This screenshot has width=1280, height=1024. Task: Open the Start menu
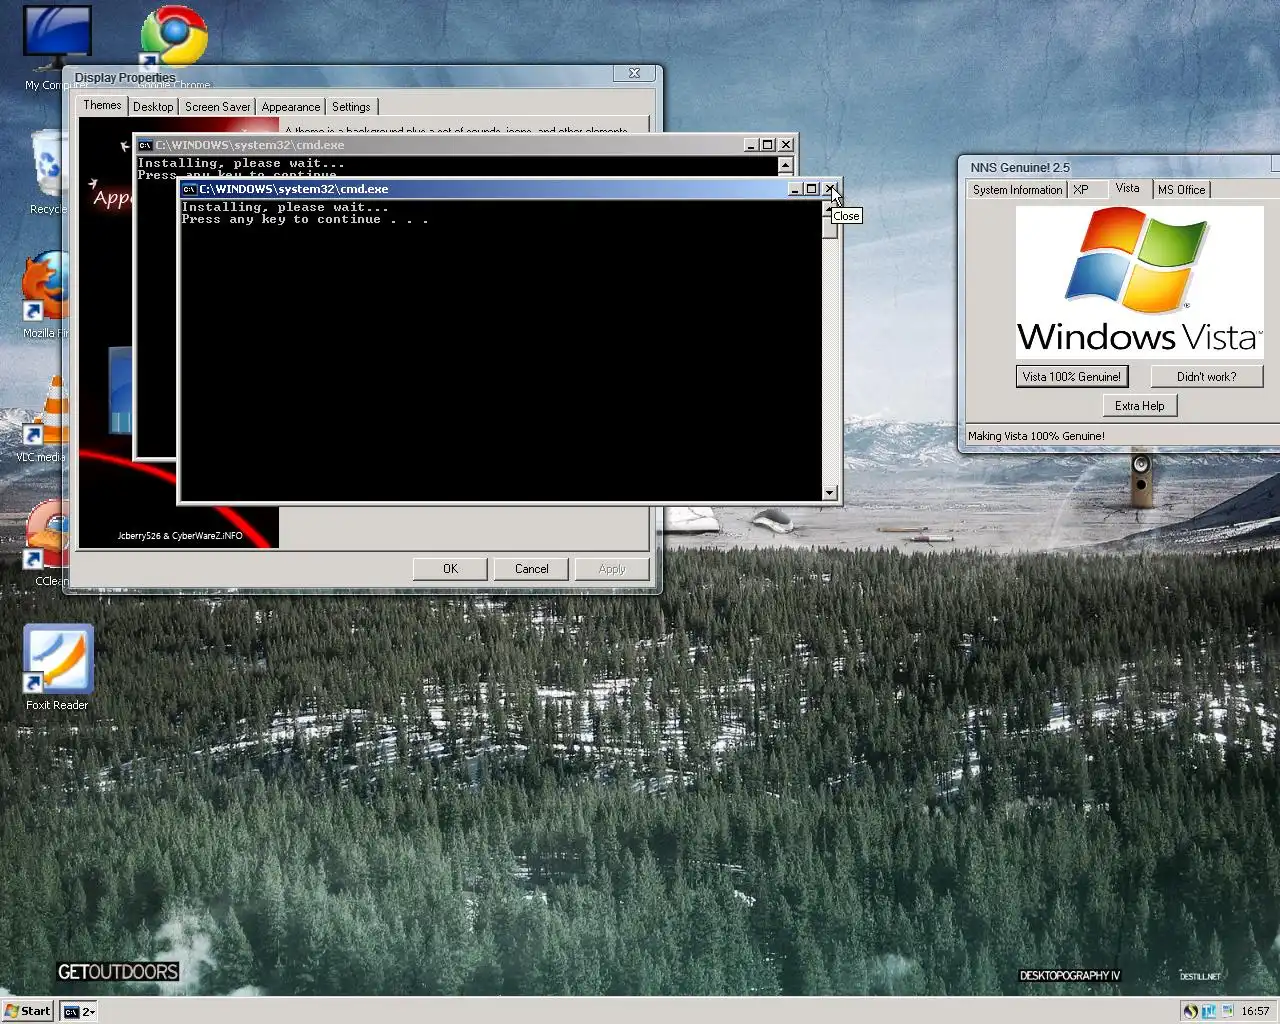coord(28,1011)
